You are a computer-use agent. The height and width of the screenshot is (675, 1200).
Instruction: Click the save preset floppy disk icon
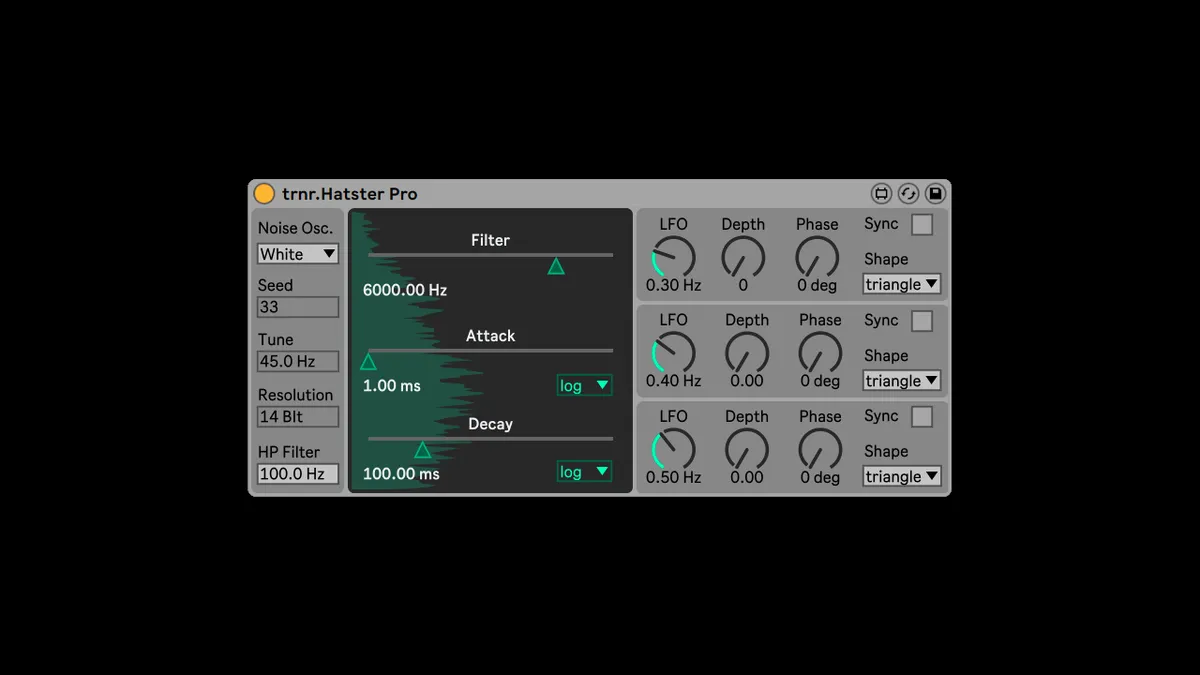point(935,194)
